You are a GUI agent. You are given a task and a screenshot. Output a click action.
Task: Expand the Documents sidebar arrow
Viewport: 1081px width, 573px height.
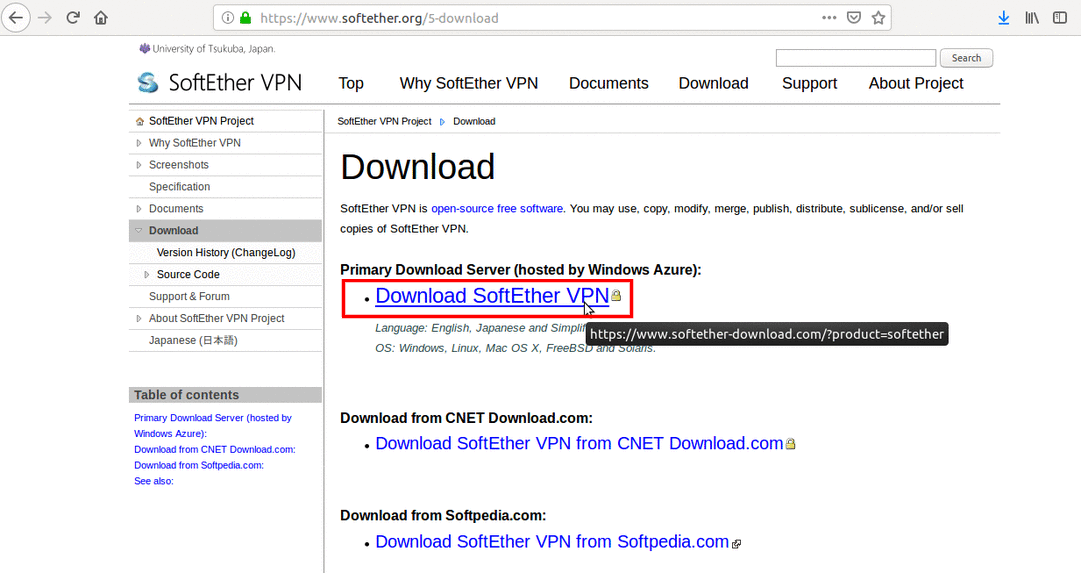pyautogui.click(x=139, y=208)
